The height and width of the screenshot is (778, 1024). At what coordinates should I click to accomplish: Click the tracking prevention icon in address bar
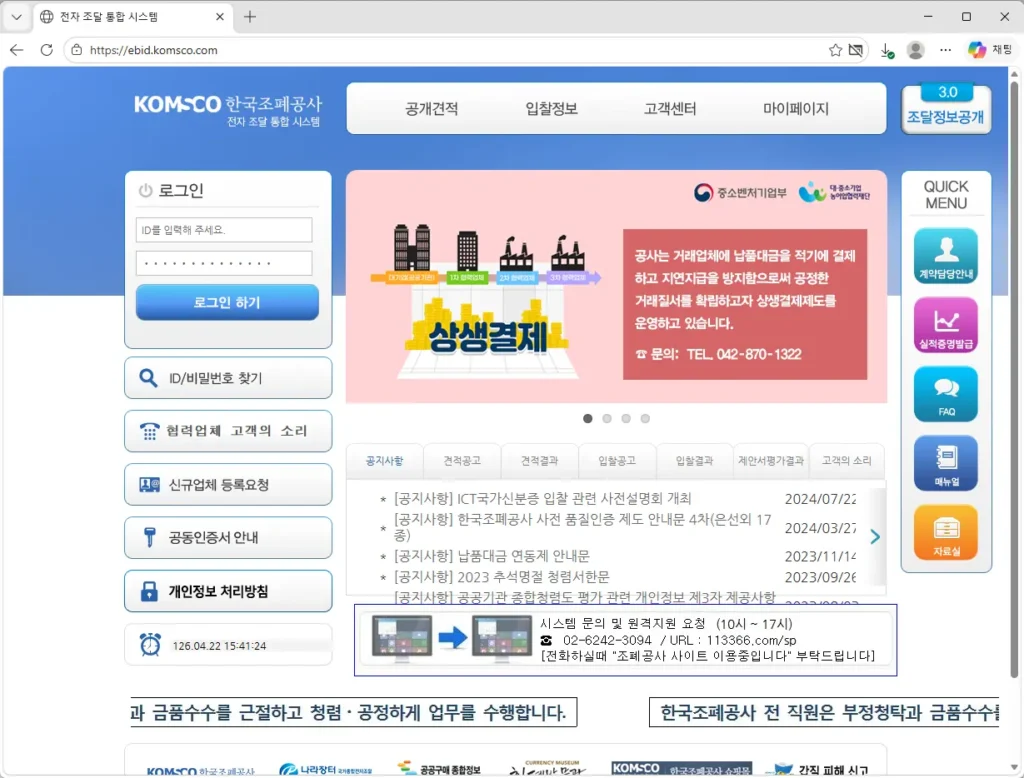coord(855,50)
